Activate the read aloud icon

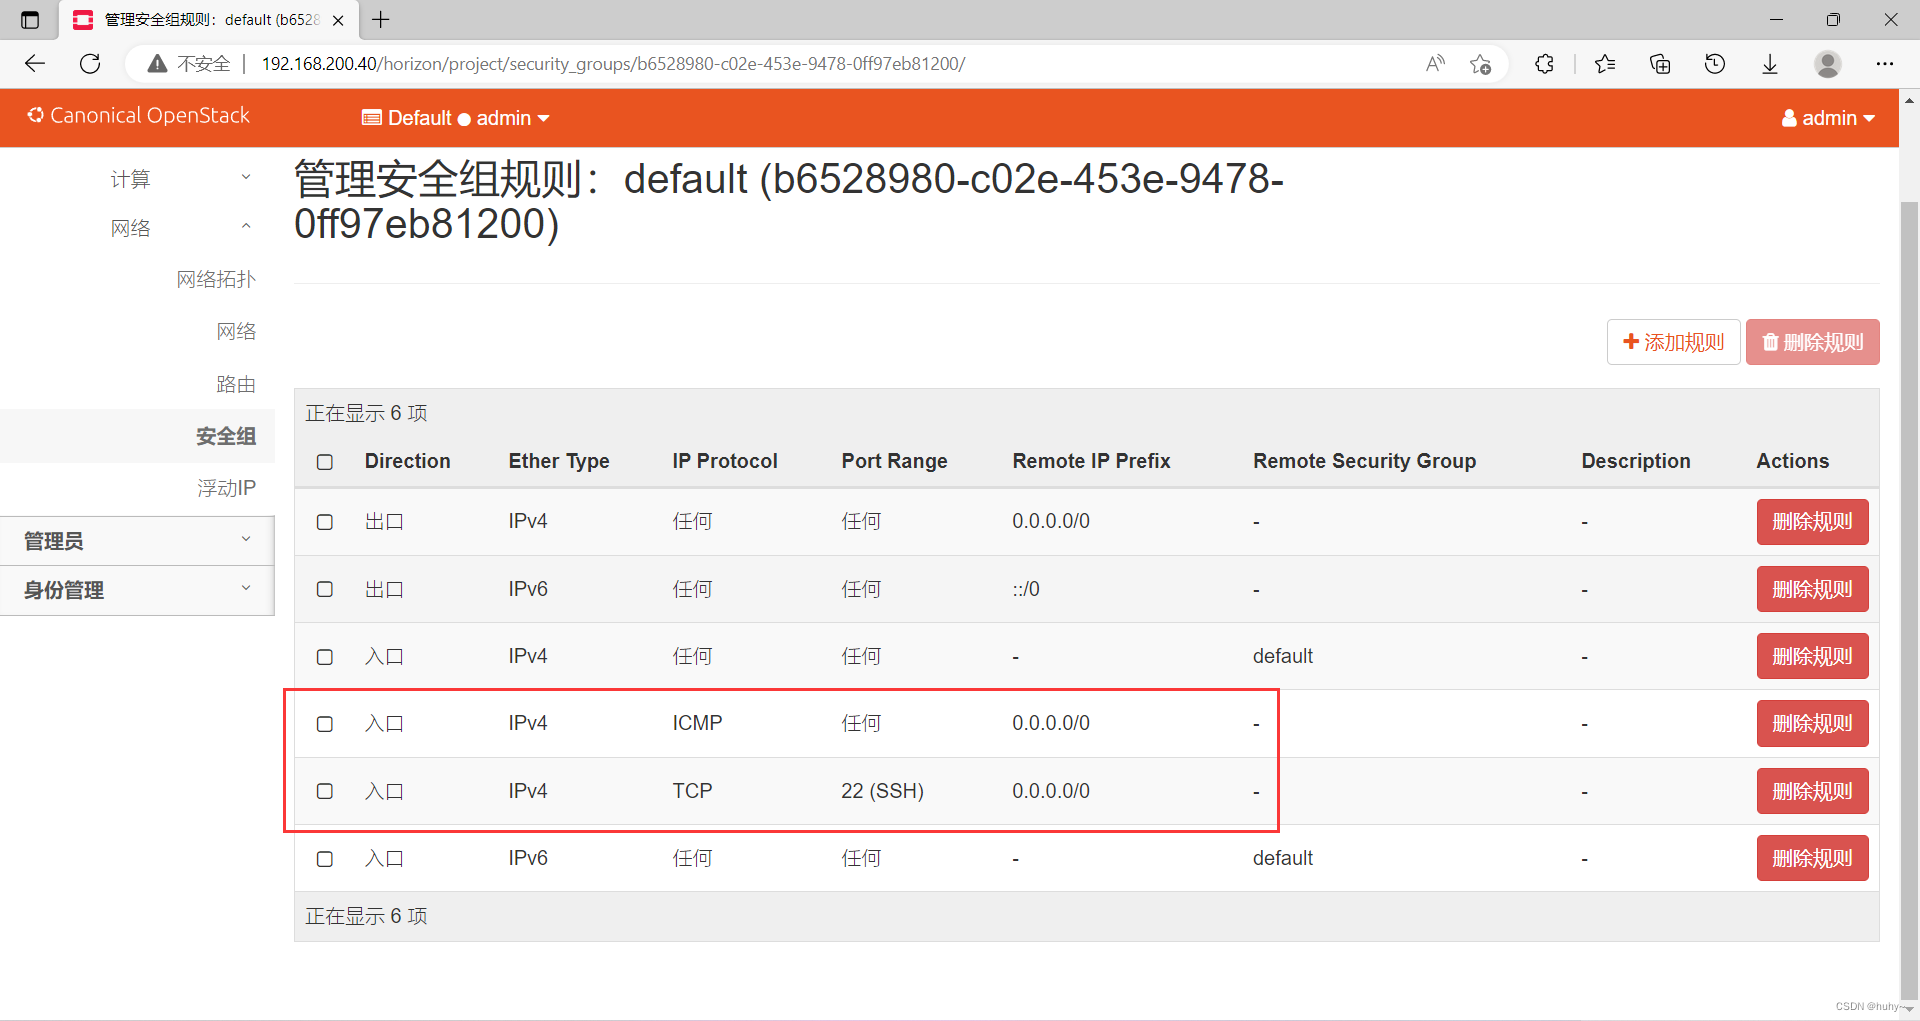tap(1435, 64)
